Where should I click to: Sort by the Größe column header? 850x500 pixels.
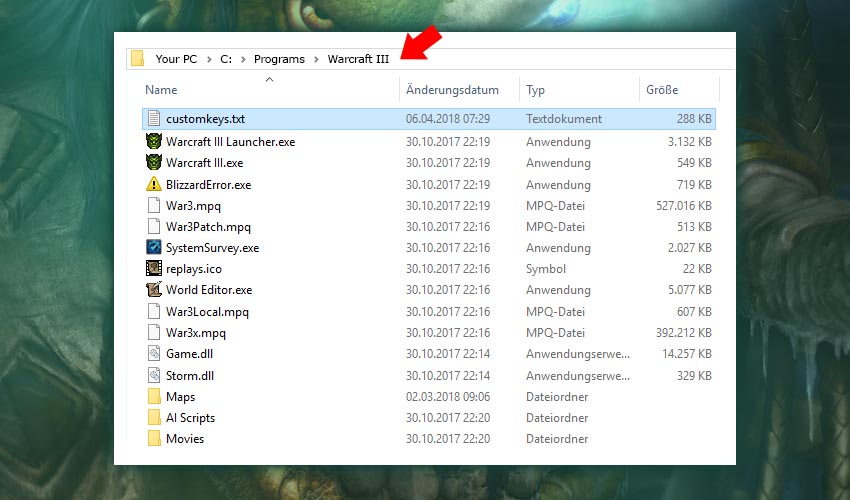point(662,89)
